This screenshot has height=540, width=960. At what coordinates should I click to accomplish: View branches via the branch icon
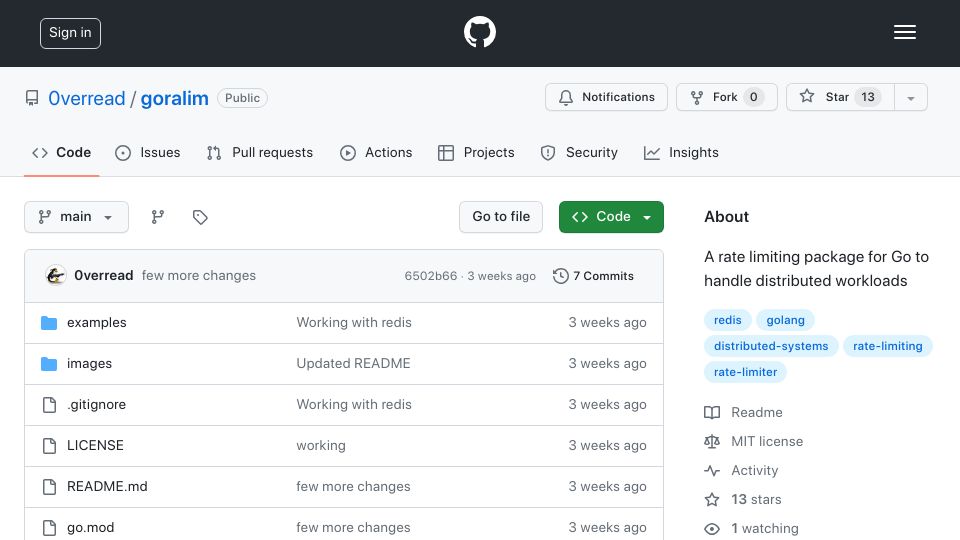click(x=158, y=217)
